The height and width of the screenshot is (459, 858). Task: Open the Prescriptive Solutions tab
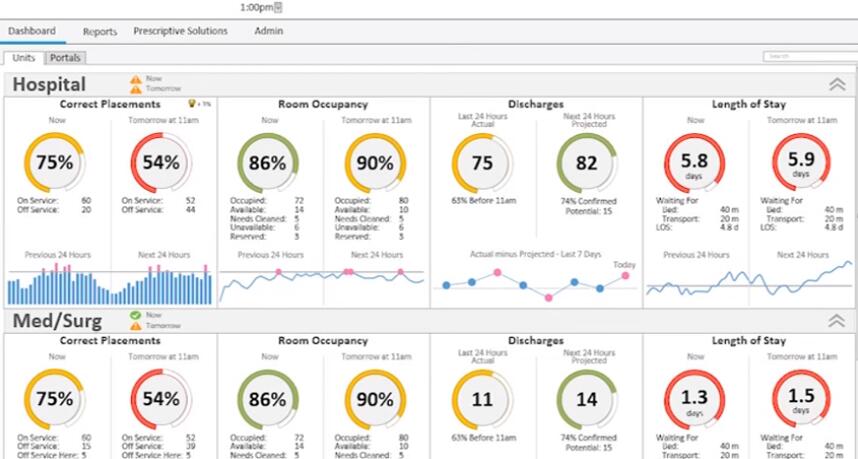point(181,31)
